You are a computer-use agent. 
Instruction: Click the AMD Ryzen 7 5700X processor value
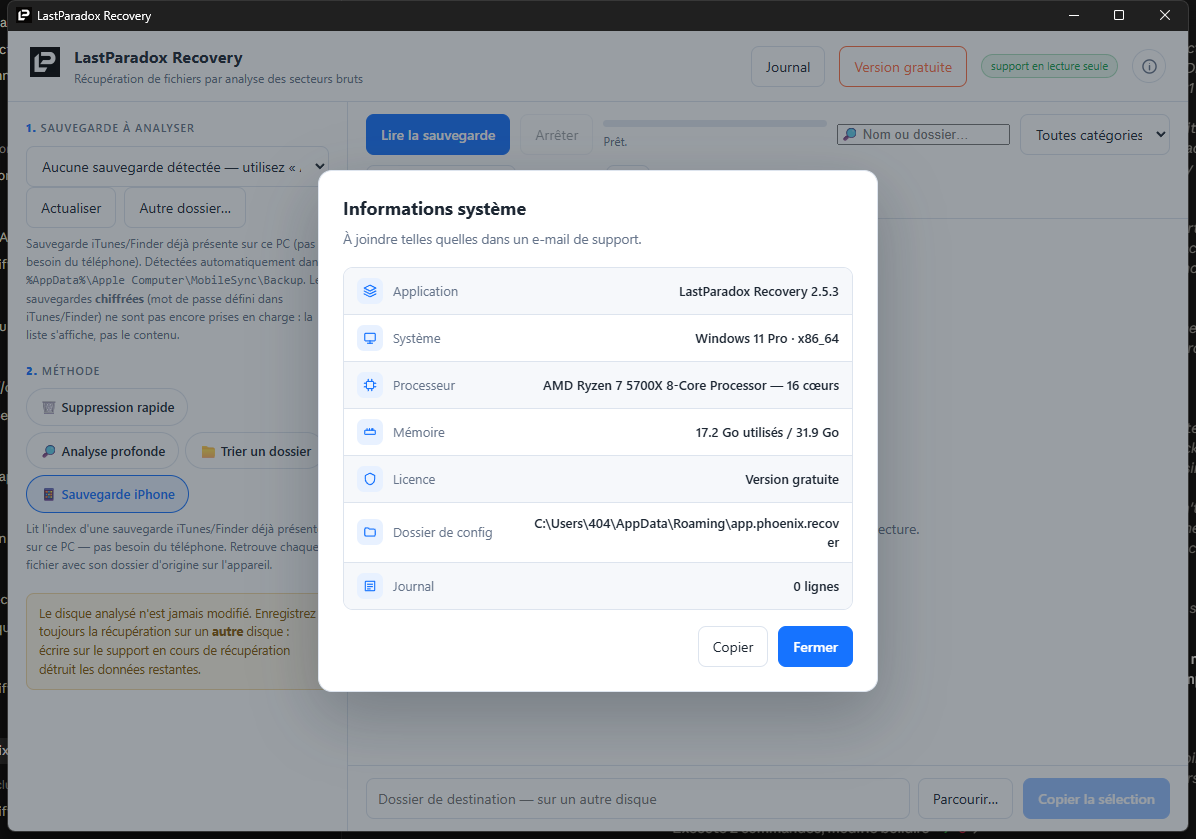pos(691,385)
